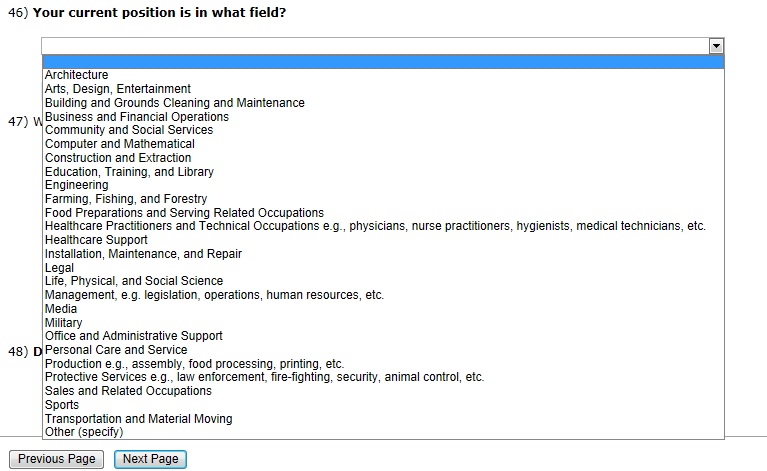Select Healthcare Support option
767x471 pixels.
pos(96,240)
